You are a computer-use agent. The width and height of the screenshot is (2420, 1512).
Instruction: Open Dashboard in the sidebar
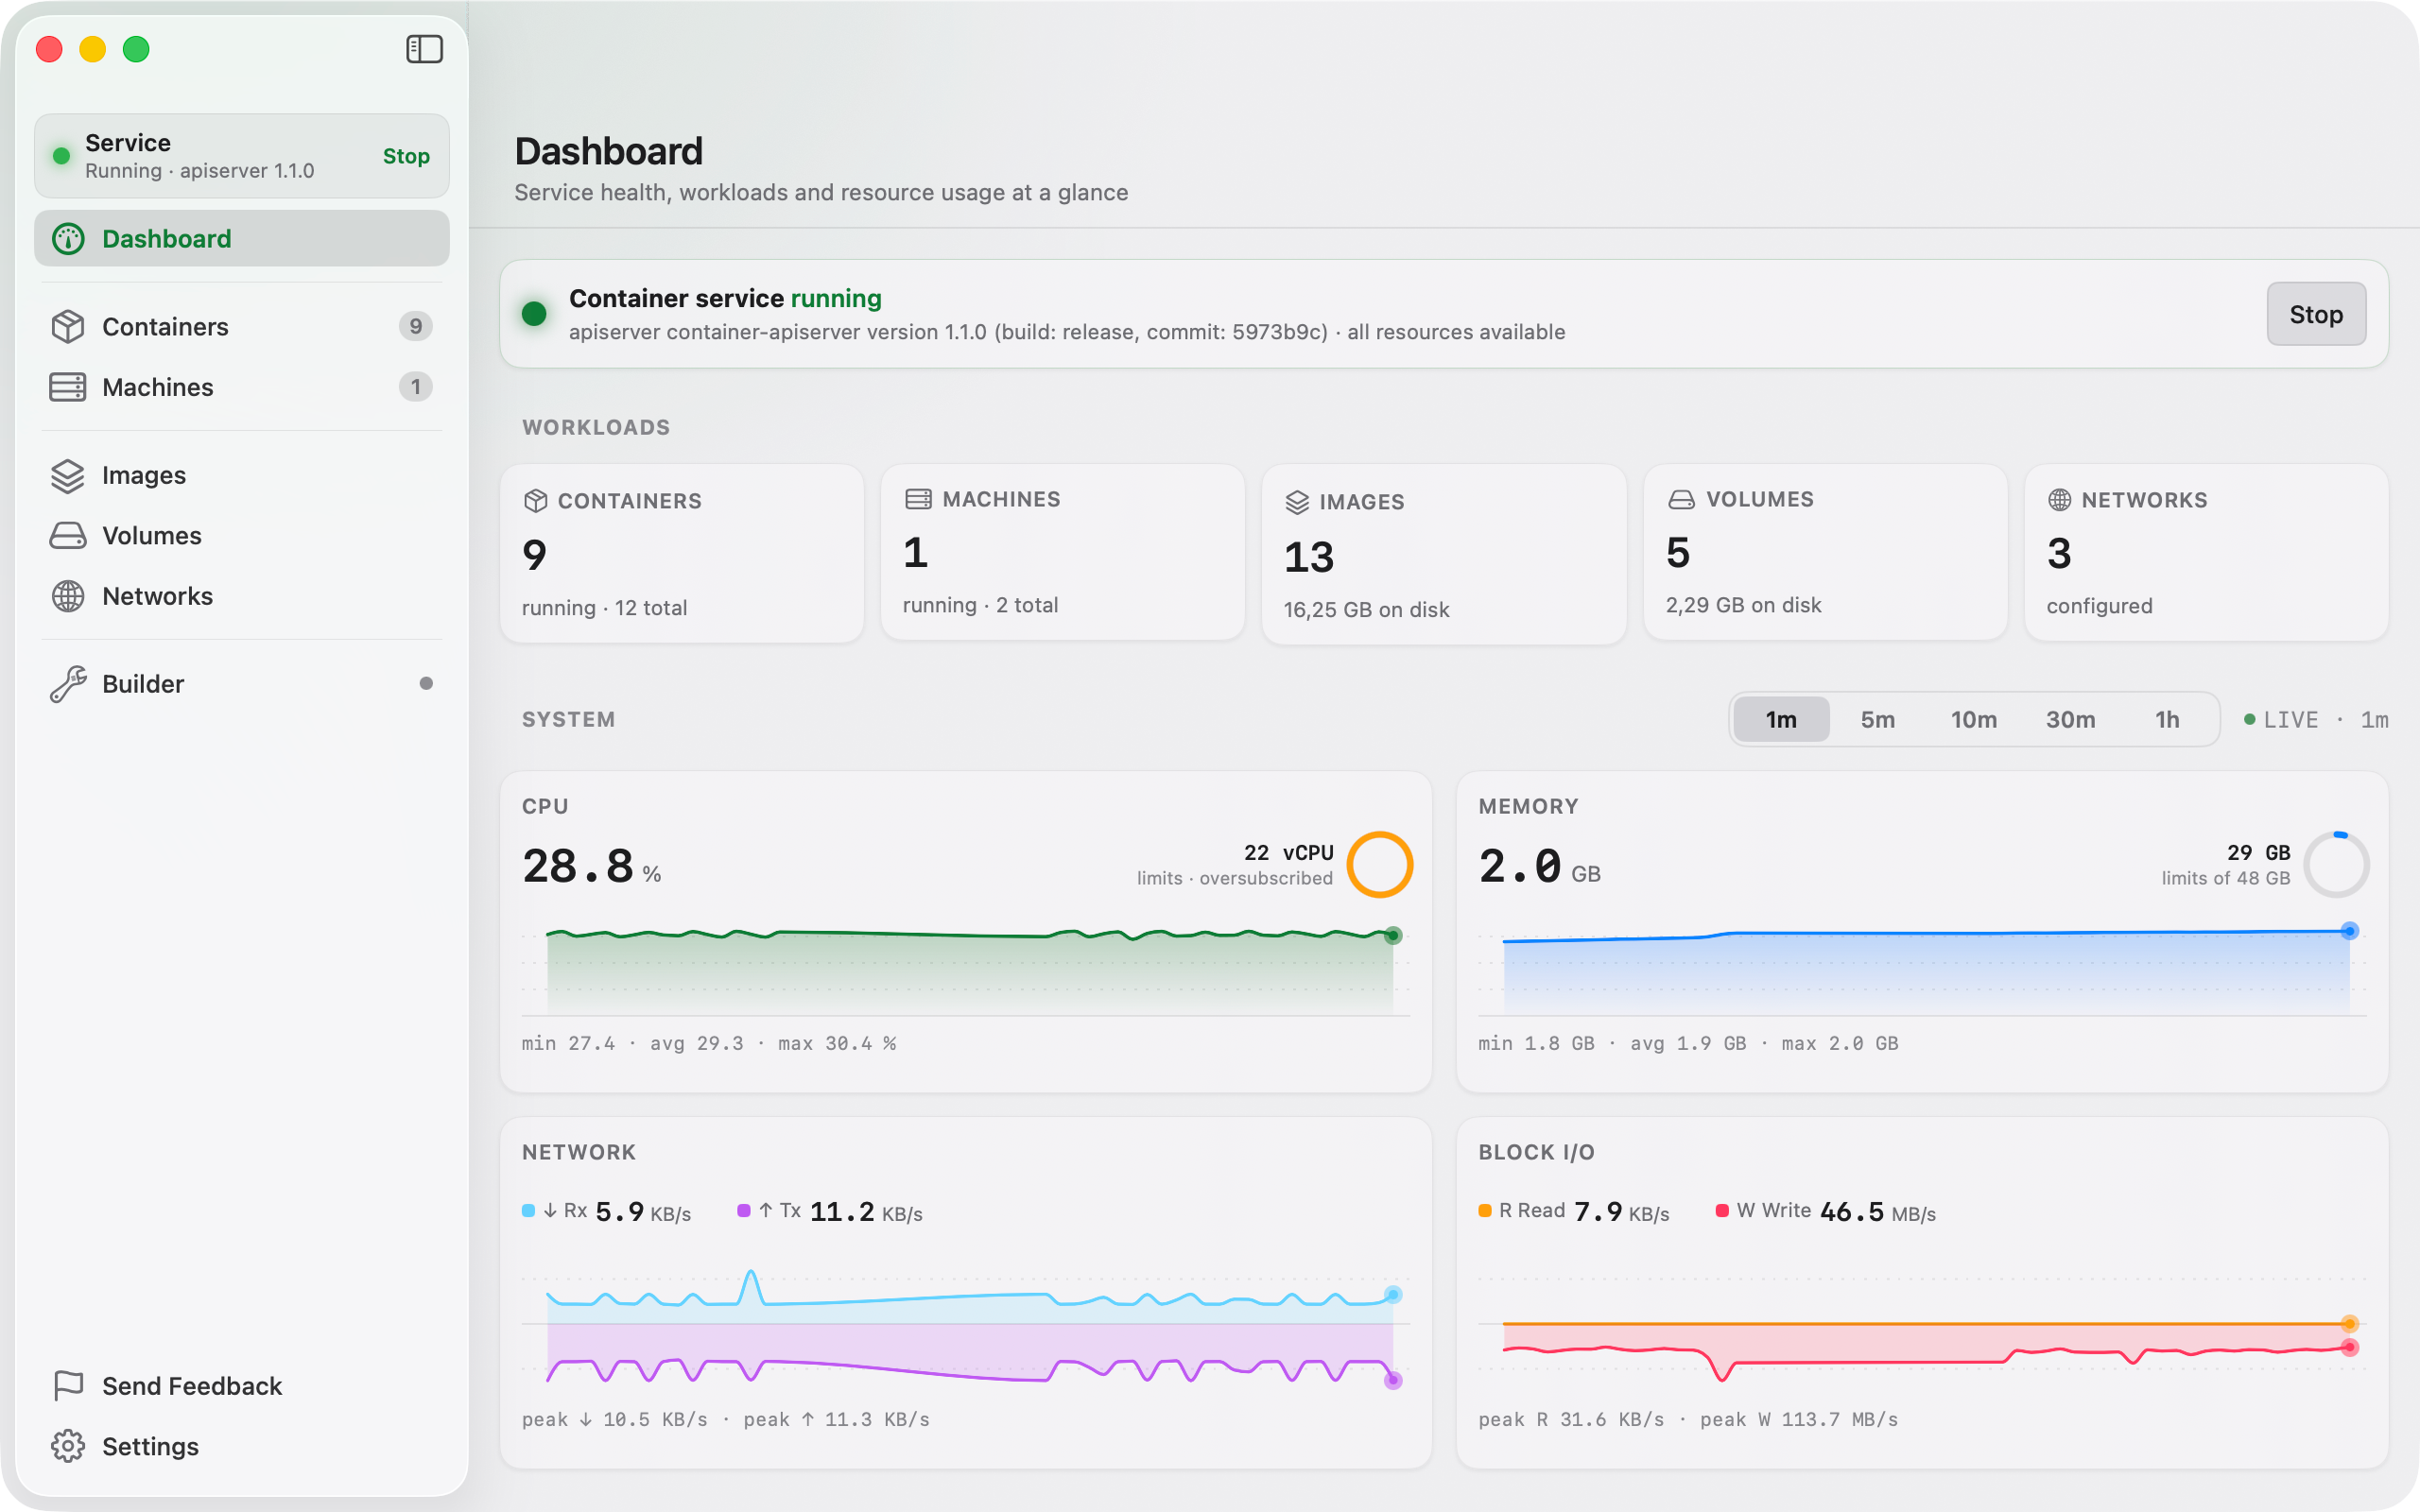click(241, 239)
